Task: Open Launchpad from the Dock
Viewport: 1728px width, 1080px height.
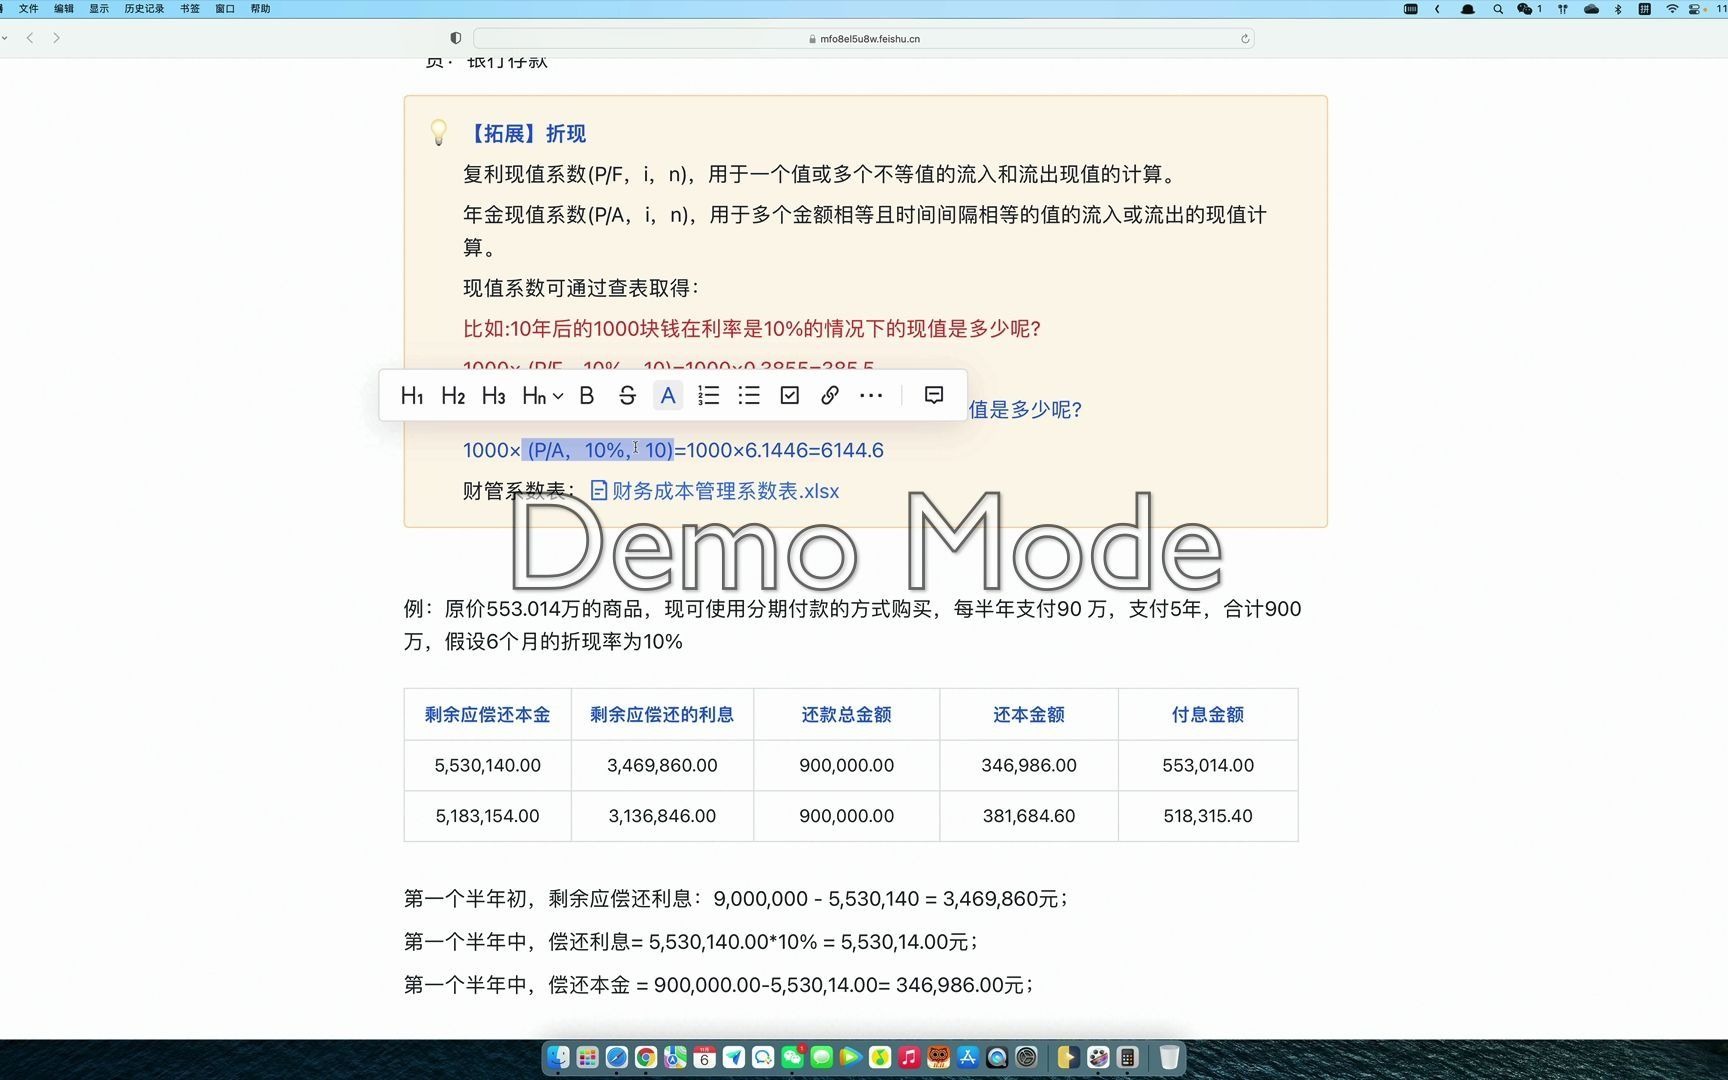Action: [587, 1057]
